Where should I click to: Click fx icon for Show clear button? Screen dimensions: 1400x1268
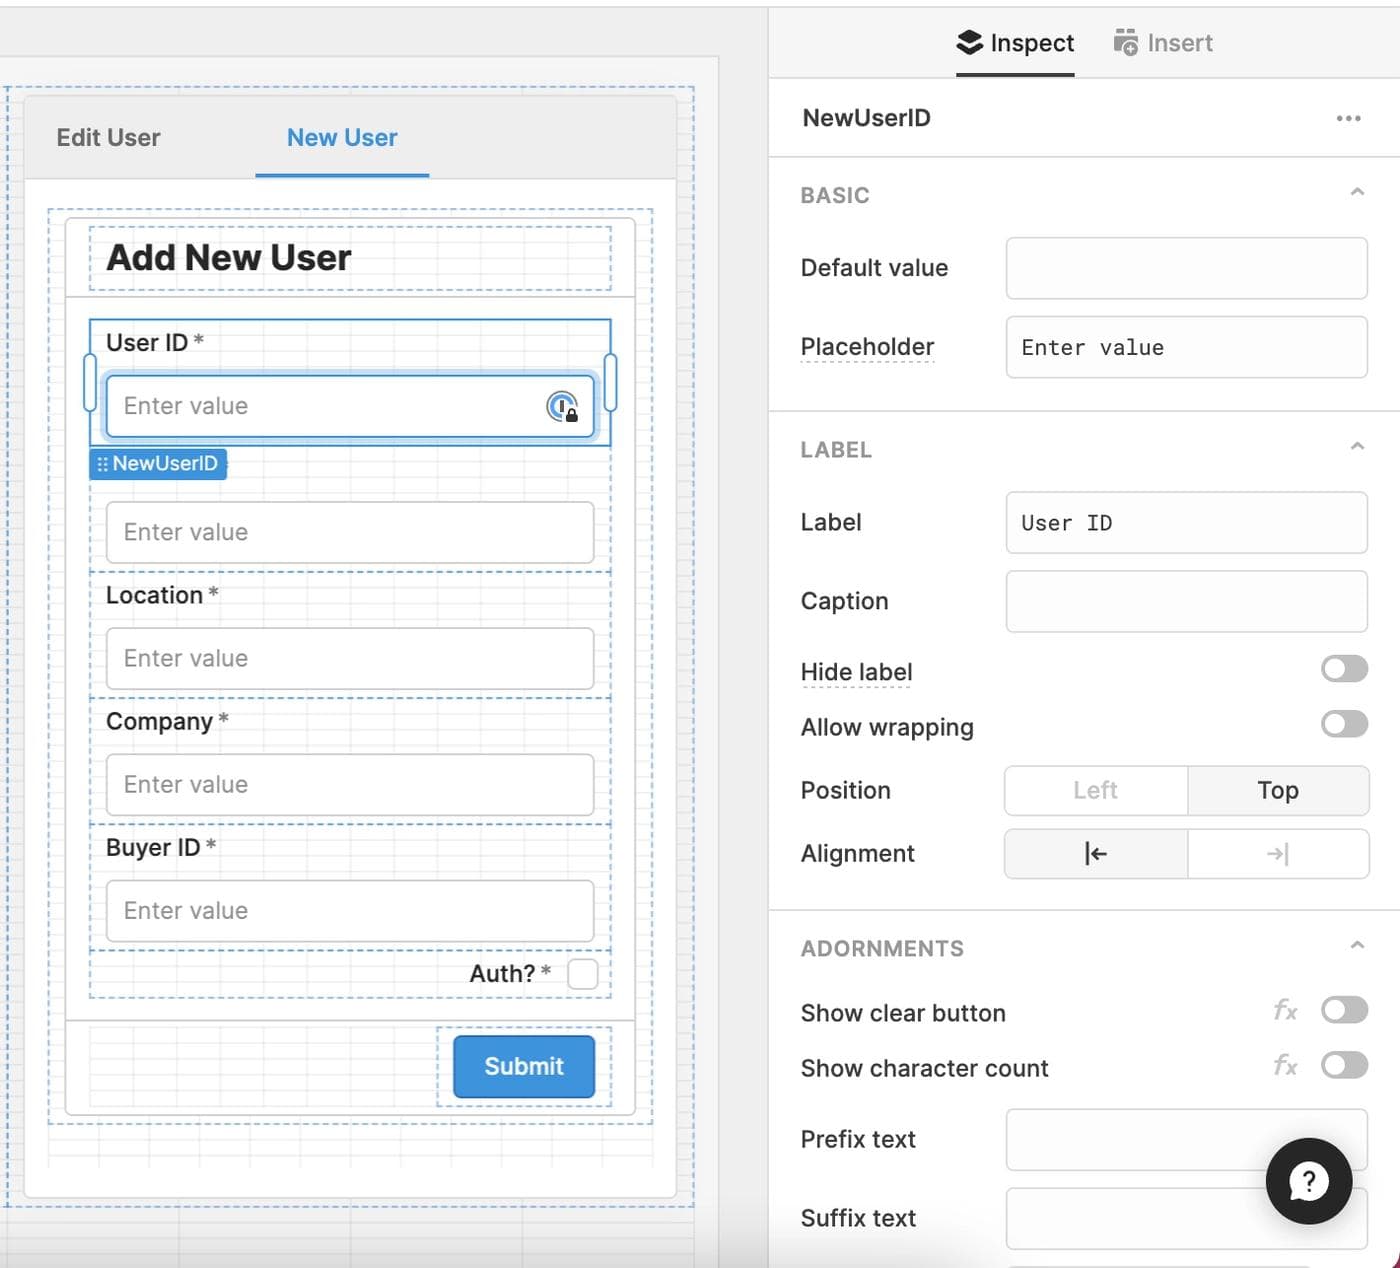(x=1285, y=1011)
